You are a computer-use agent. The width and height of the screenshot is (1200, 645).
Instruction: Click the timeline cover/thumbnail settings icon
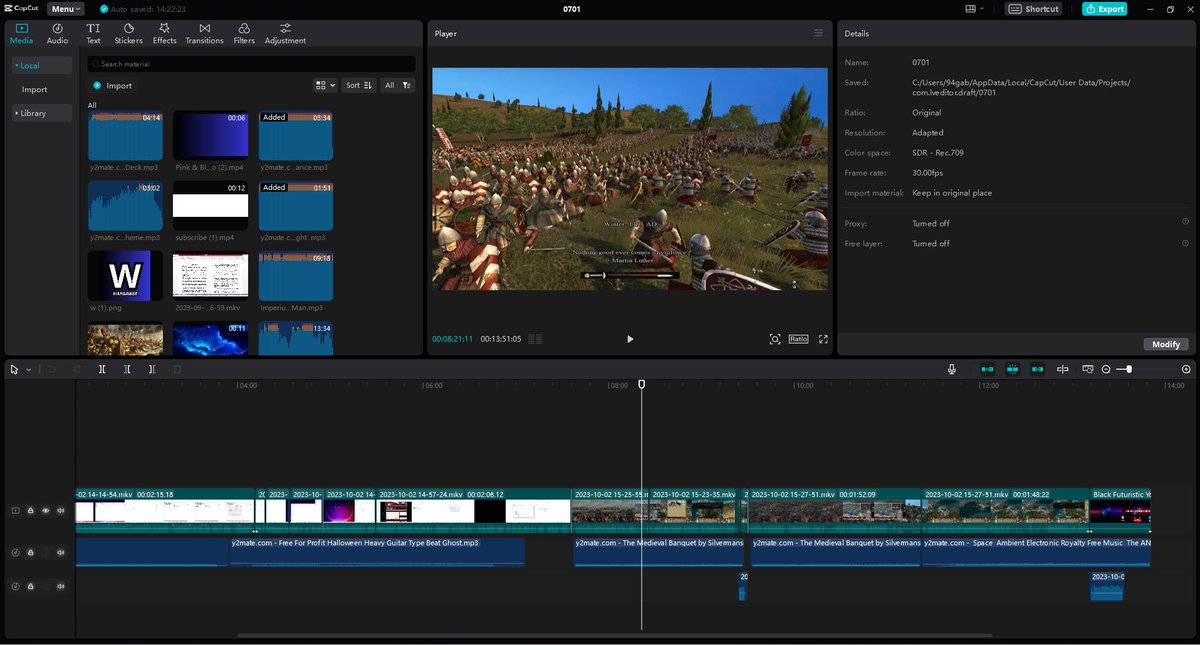point(1087,369)
